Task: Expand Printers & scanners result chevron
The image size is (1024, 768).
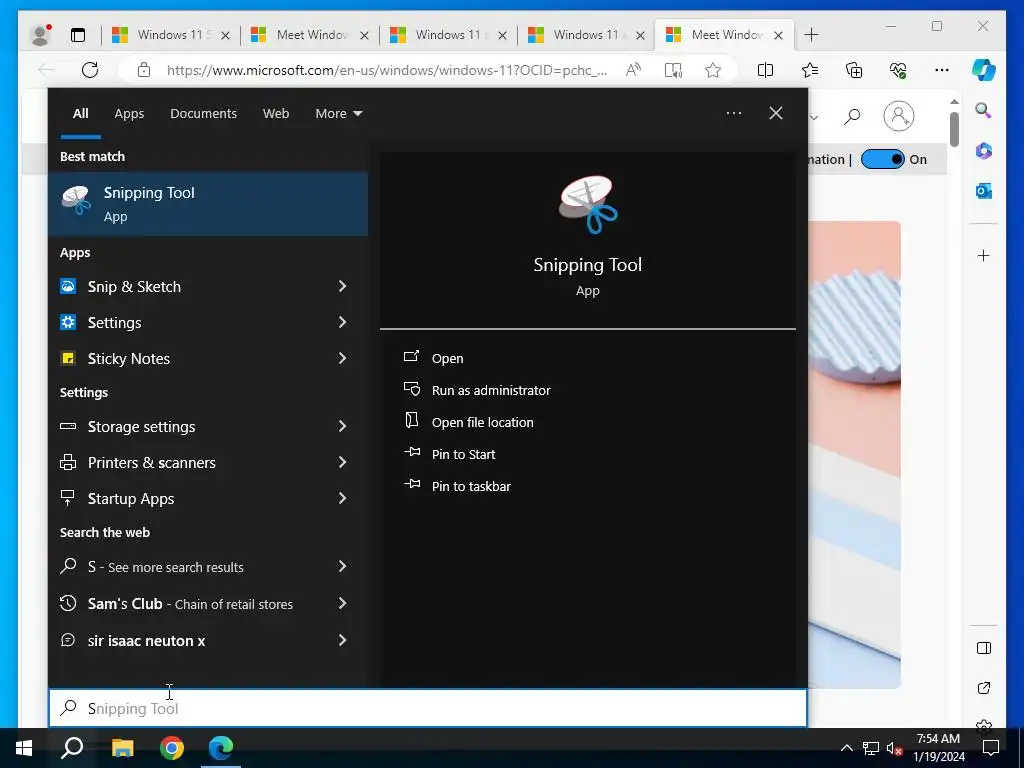Action: click(x=342, y=462)
